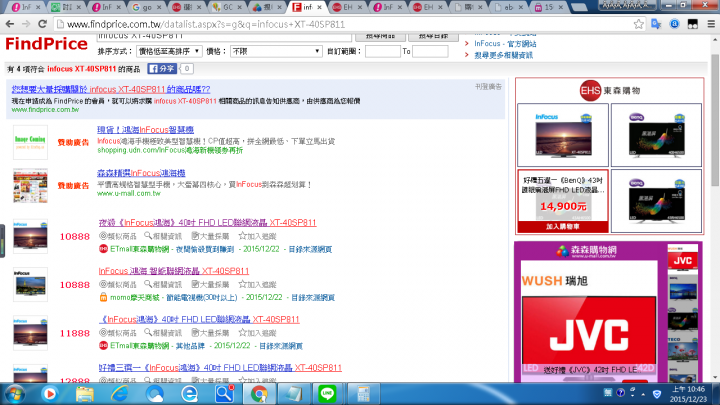
Task: Click InFocus TV thumbnail in EHS ad
Action: [563, 135]
